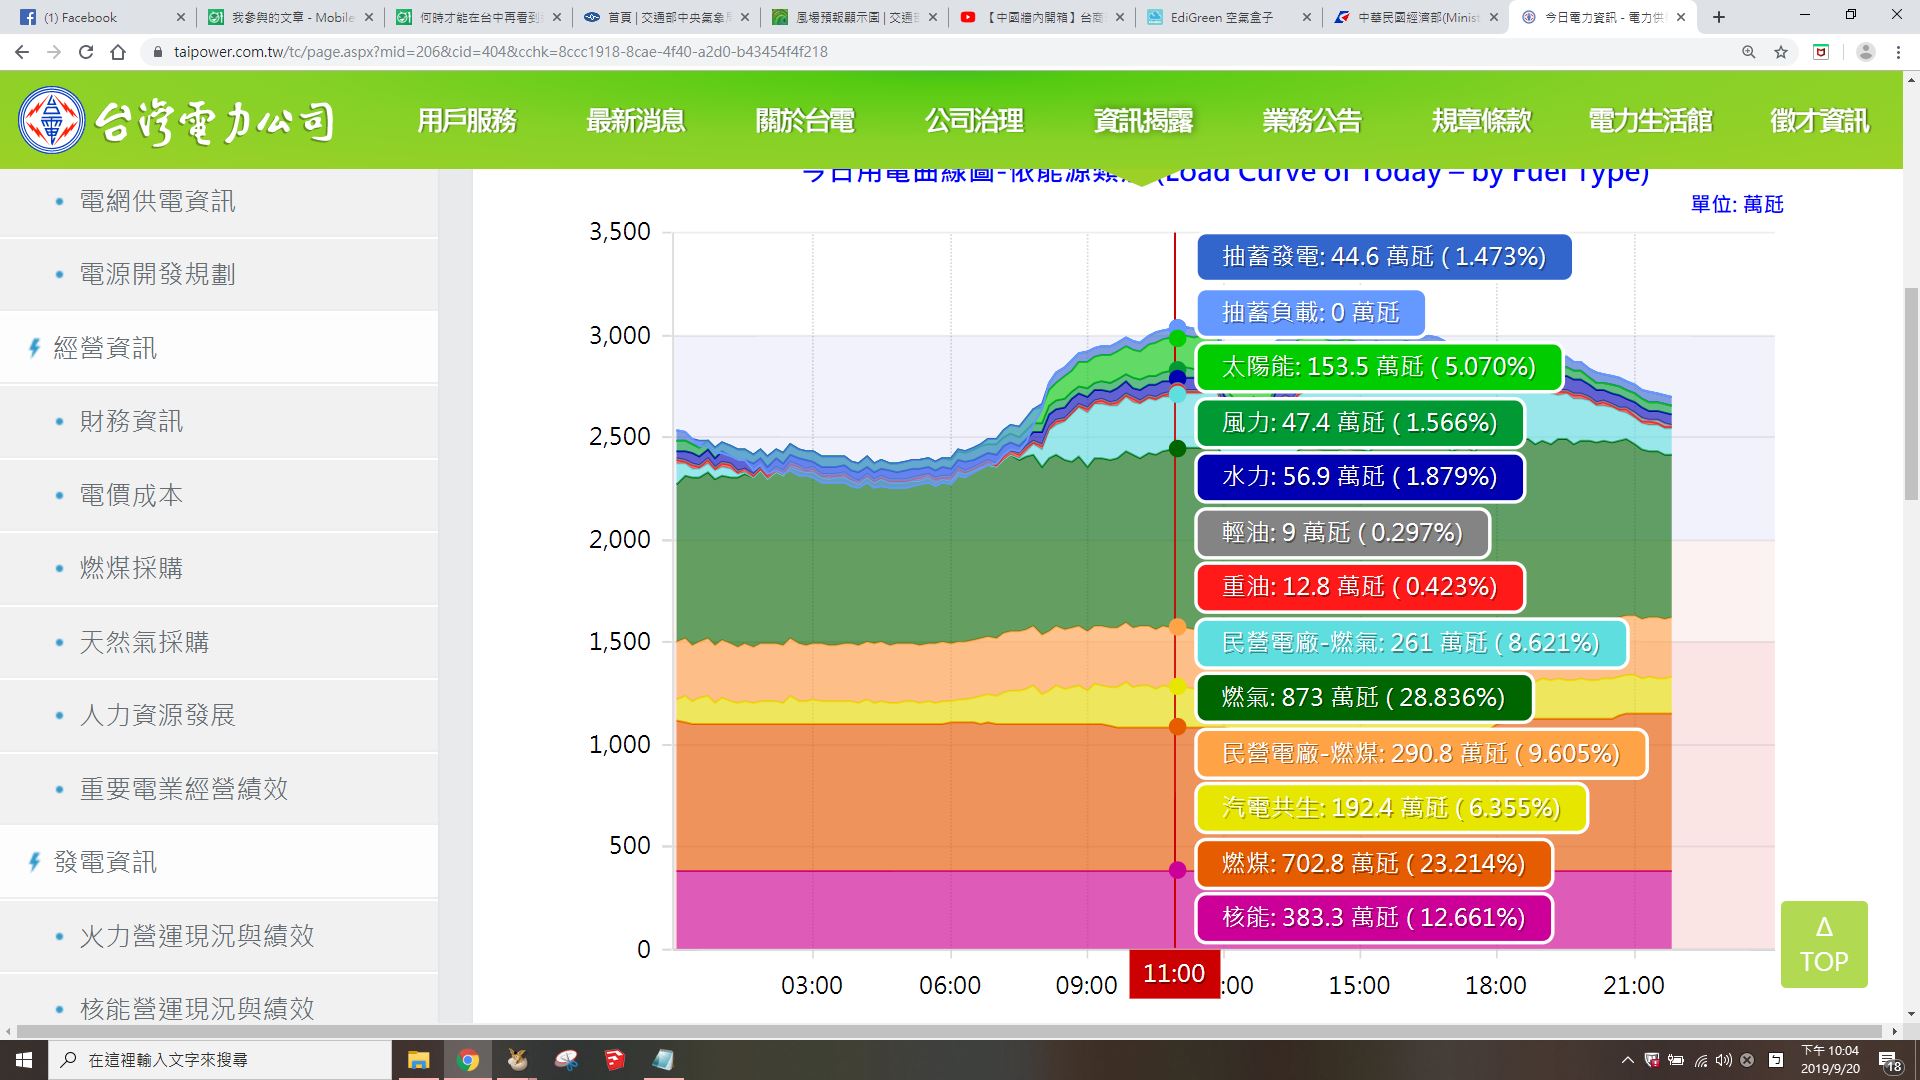Open 重要電業經營績效 in the sidebar
1920x1080 pixels.
(x=219, y=789)
